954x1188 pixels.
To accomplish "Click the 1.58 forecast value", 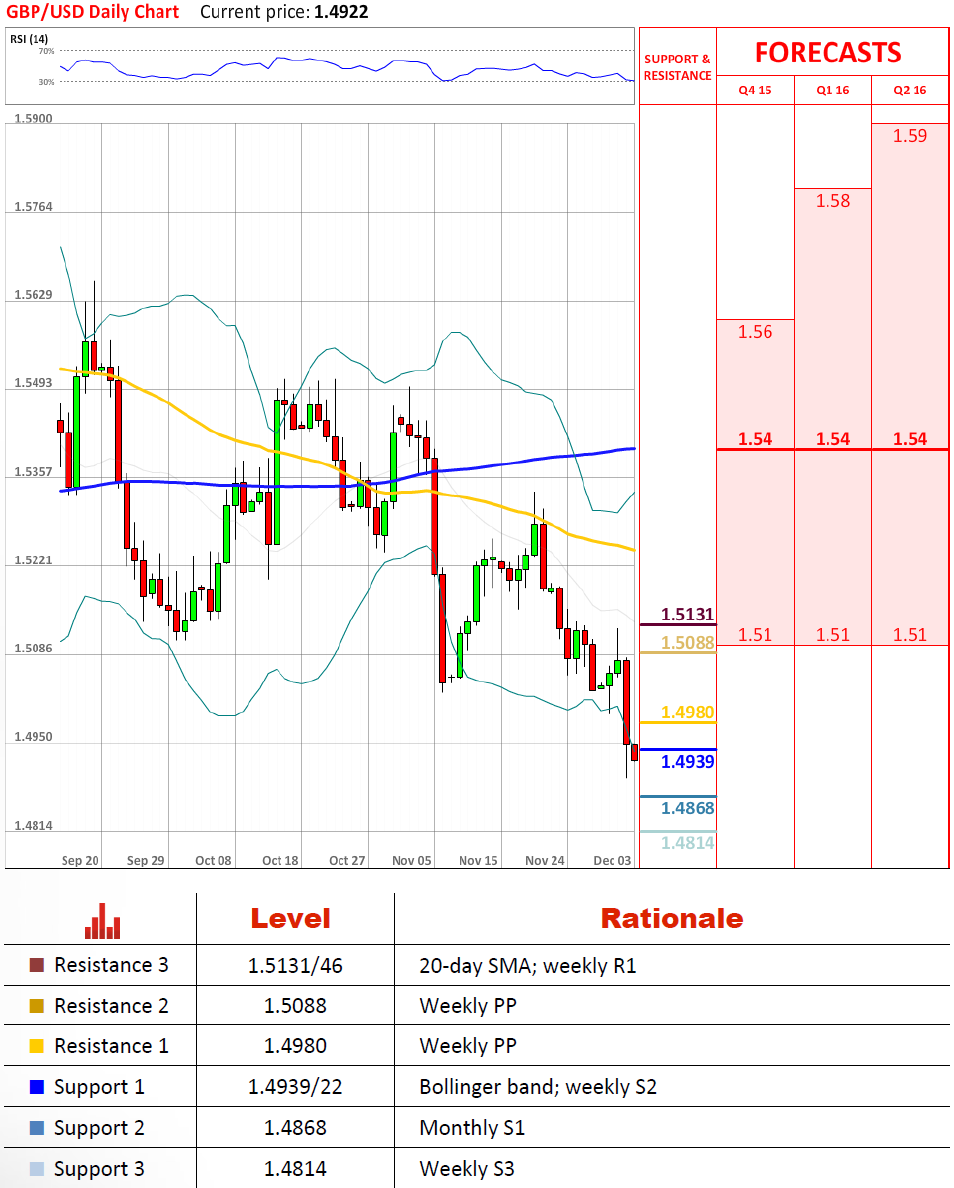I will click(x=833, y=201).
